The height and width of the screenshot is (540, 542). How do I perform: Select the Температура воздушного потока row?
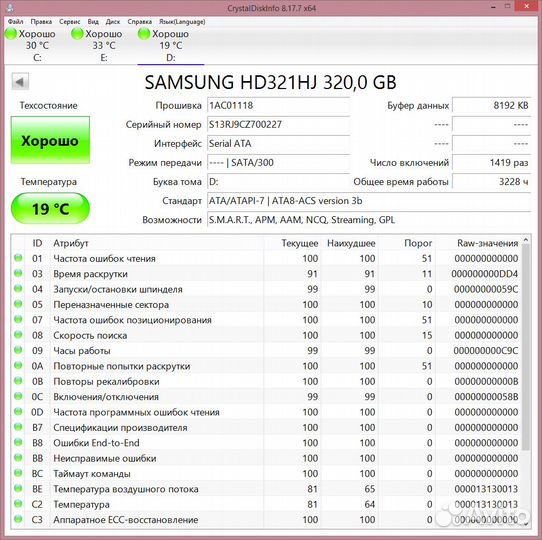[266, 489]
